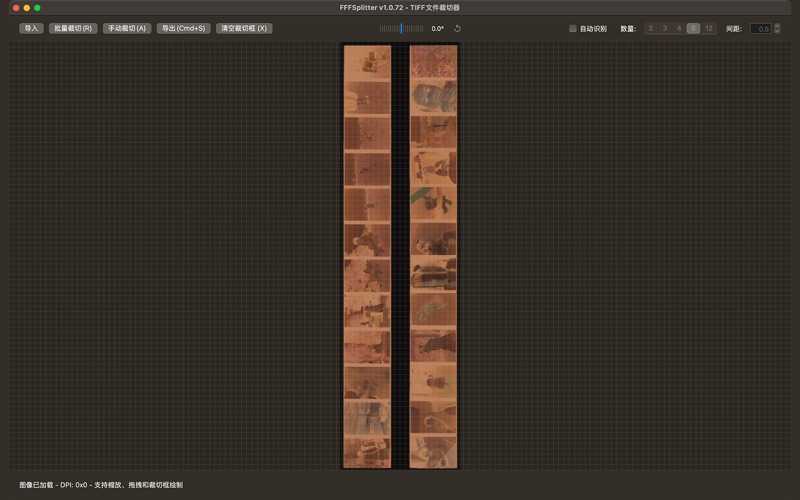Image resolution: width=800 pixels, height=500 pixels.
Task: Enter full screen with the green button
Action: pyautogui.click(x=37, y=8)
